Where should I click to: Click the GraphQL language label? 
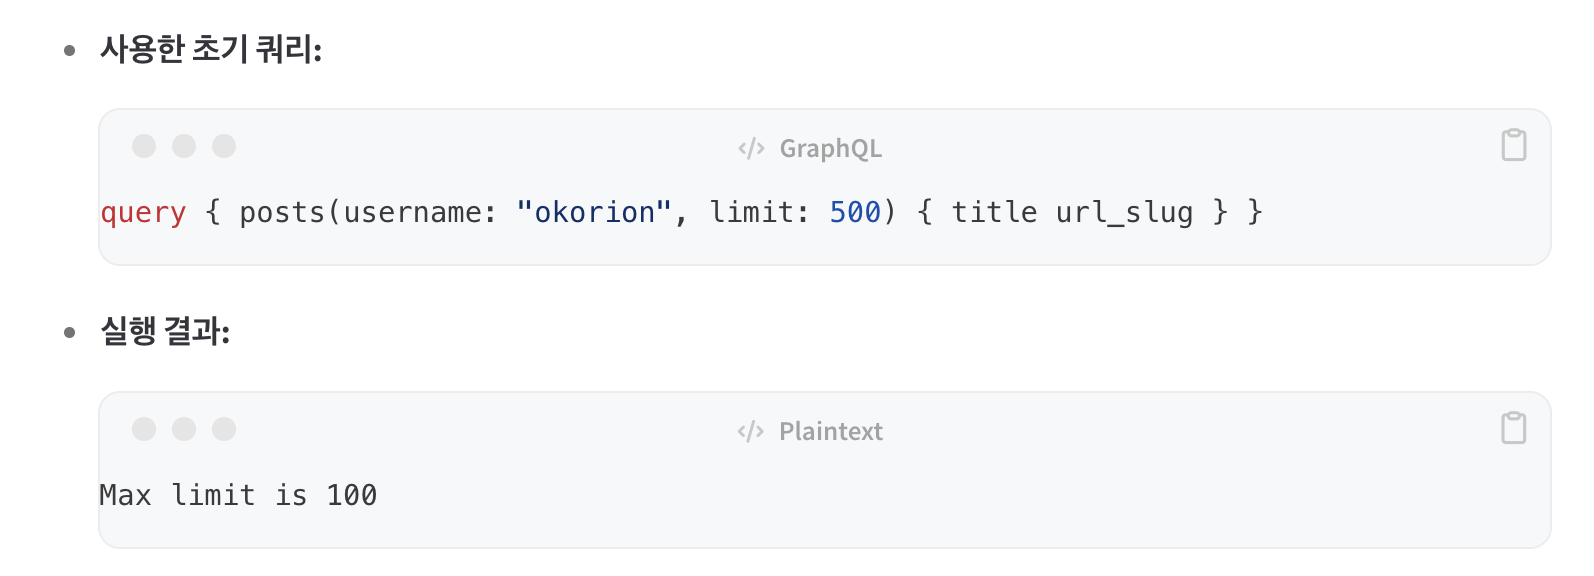830,149
